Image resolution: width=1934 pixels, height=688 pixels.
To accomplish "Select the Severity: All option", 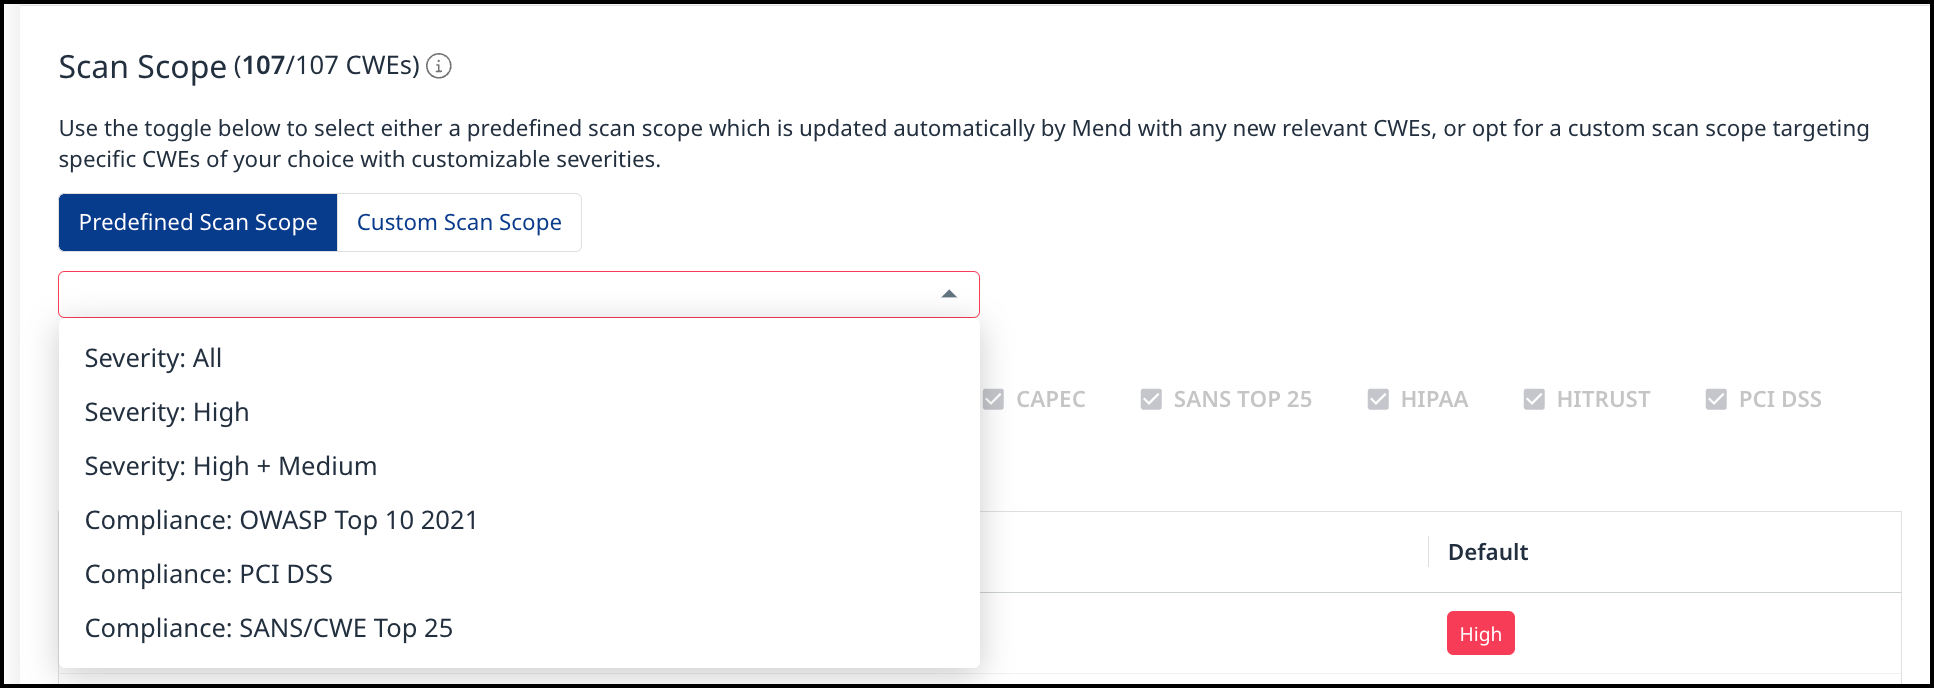I will click(x=153, y=358).
